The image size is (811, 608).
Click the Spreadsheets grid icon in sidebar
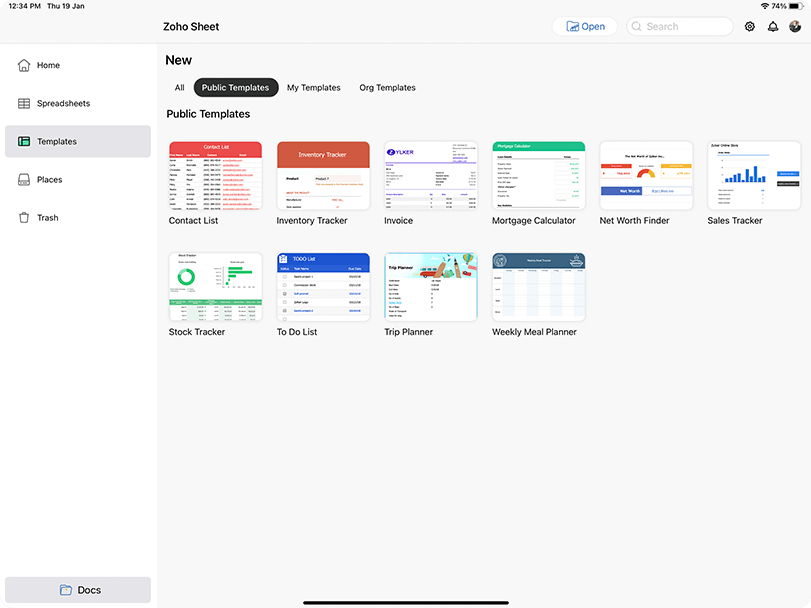pos(24,103)
